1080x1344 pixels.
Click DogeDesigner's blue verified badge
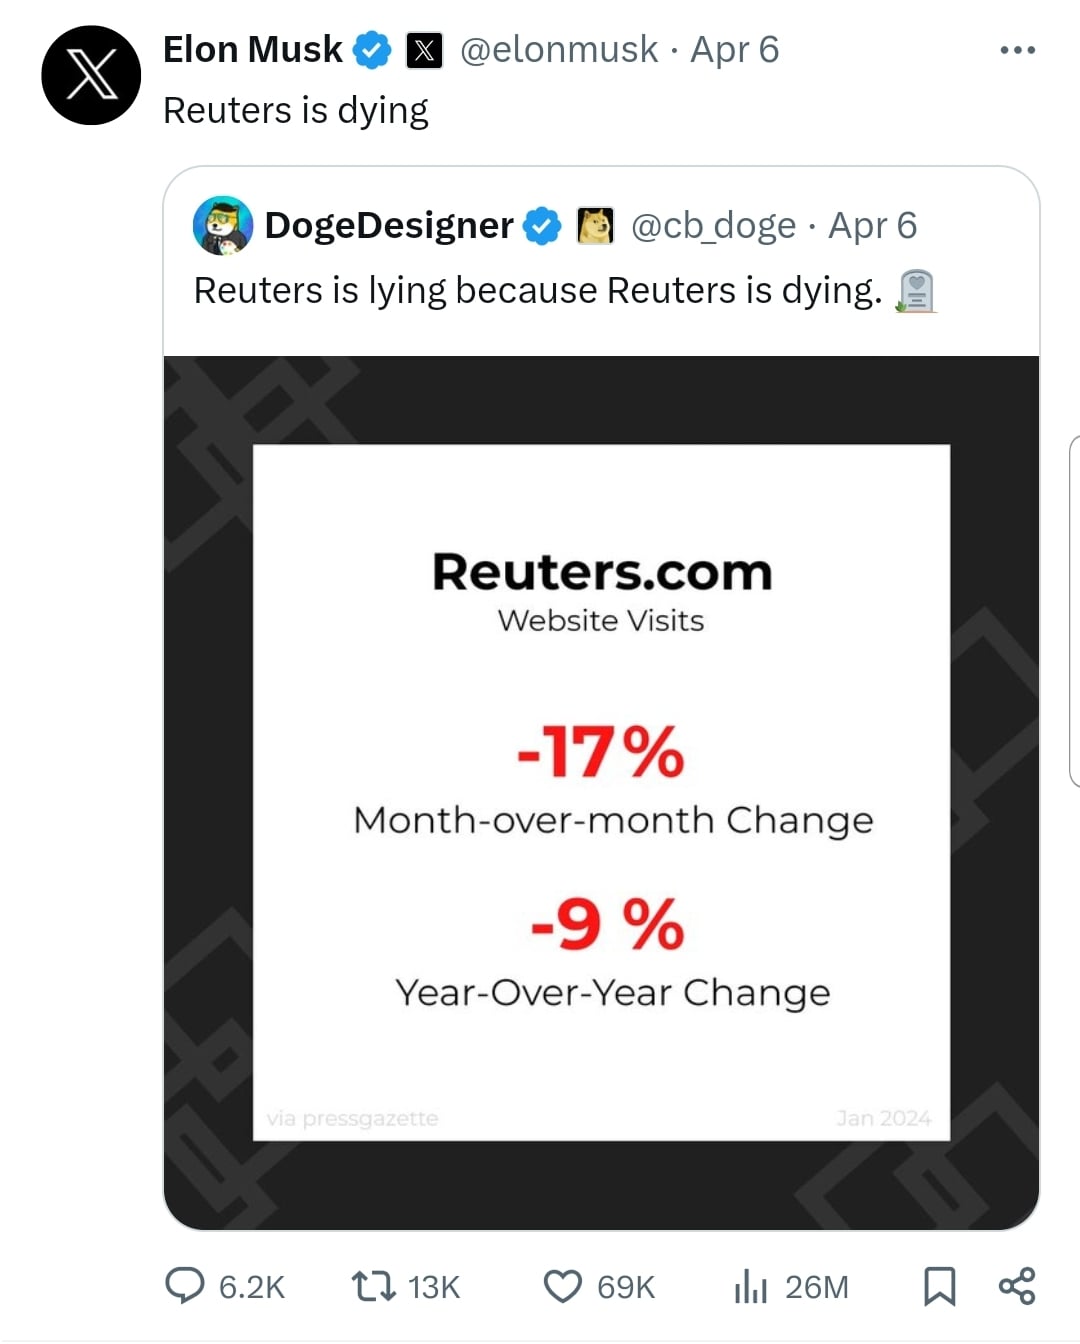coord(543,226)
